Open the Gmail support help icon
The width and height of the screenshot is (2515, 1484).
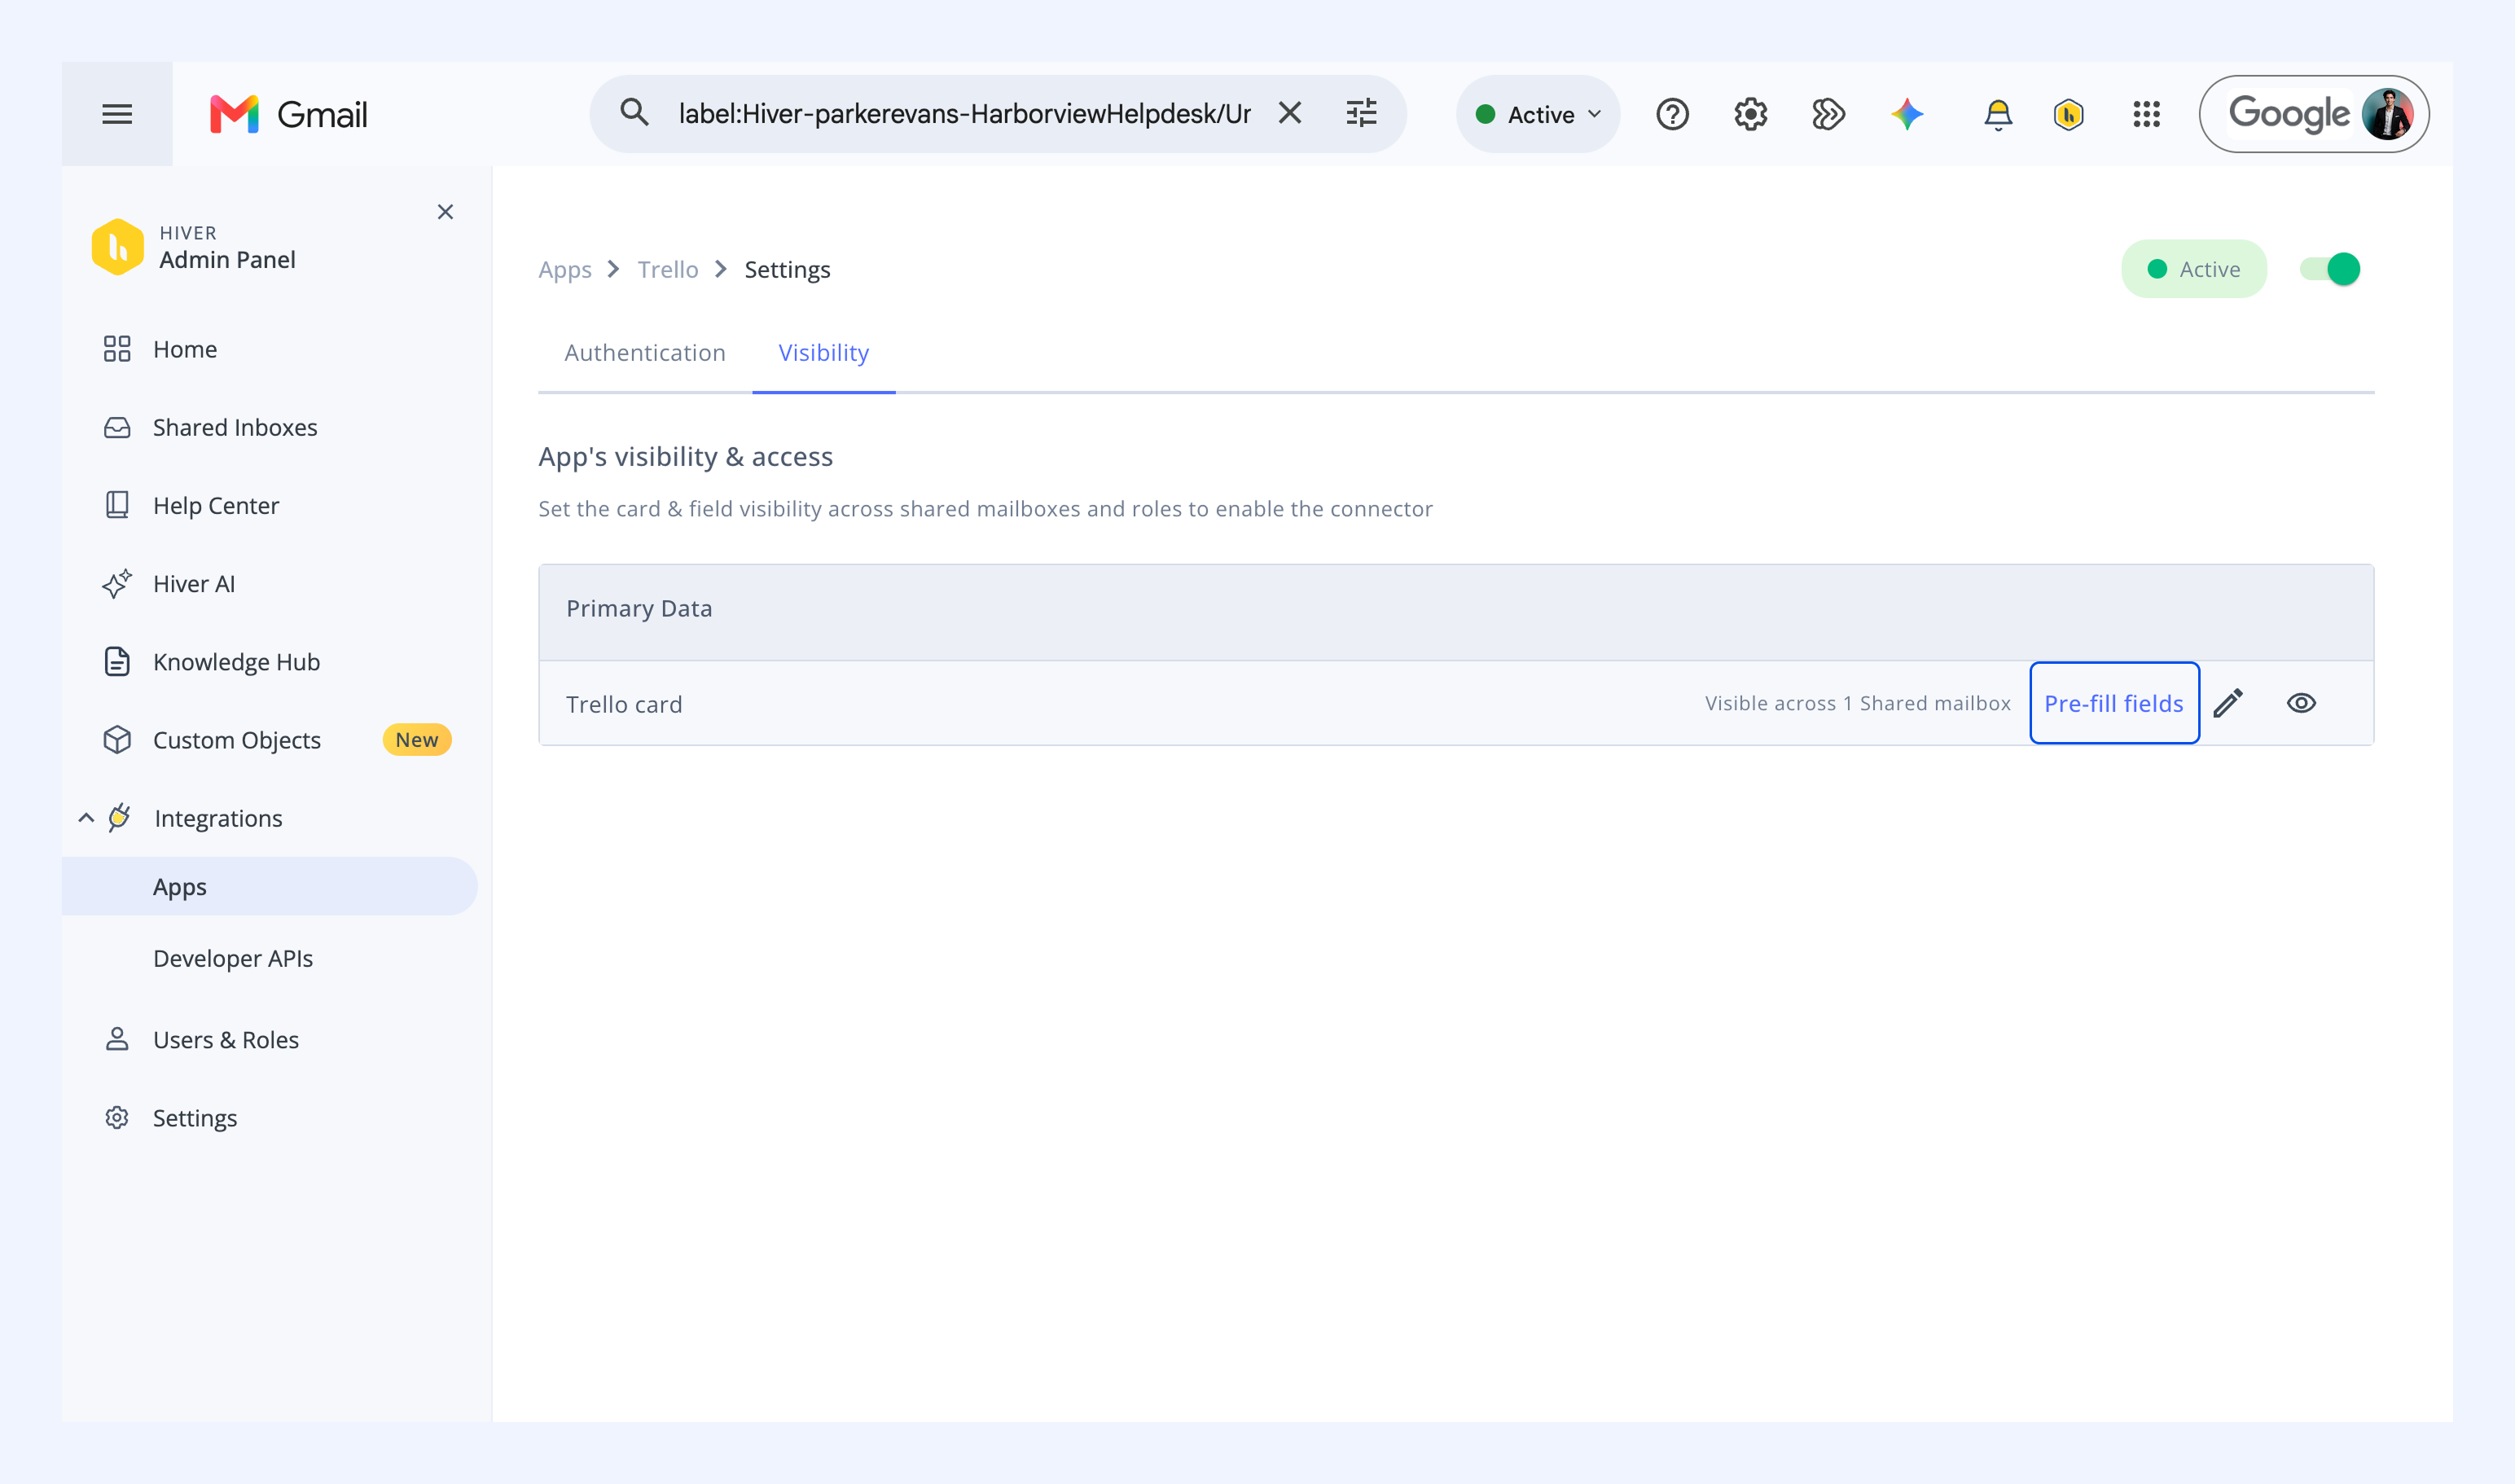(x=1672, y=114)
